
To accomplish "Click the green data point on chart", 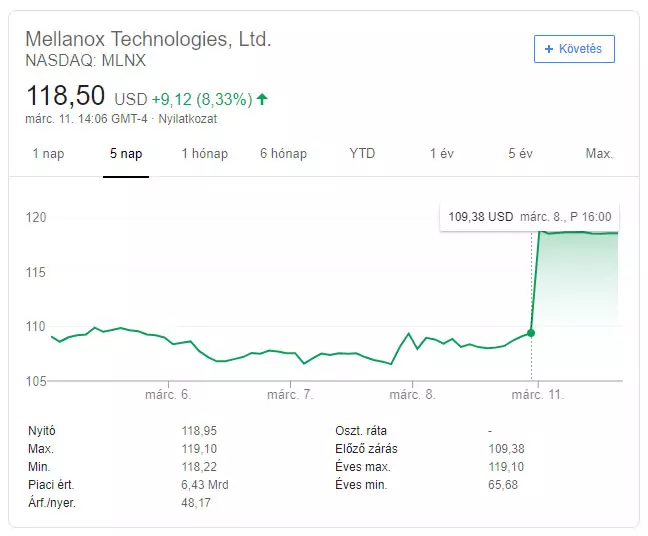I will click(531, 333).
